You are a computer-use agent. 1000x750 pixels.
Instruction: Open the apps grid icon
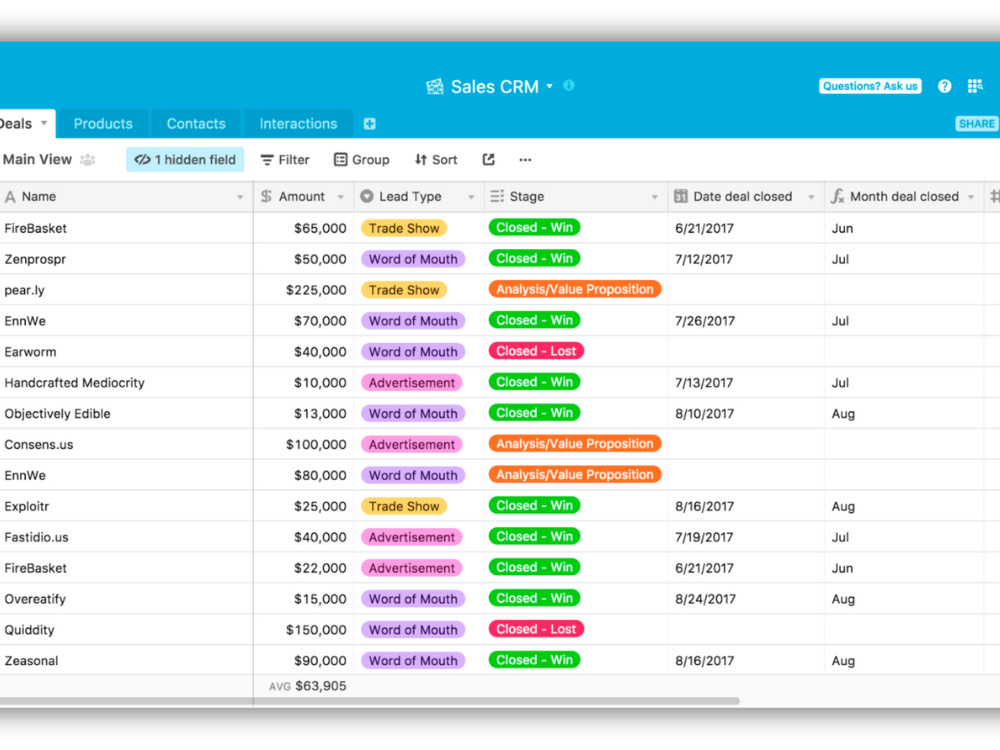click(x=974, y=86)
